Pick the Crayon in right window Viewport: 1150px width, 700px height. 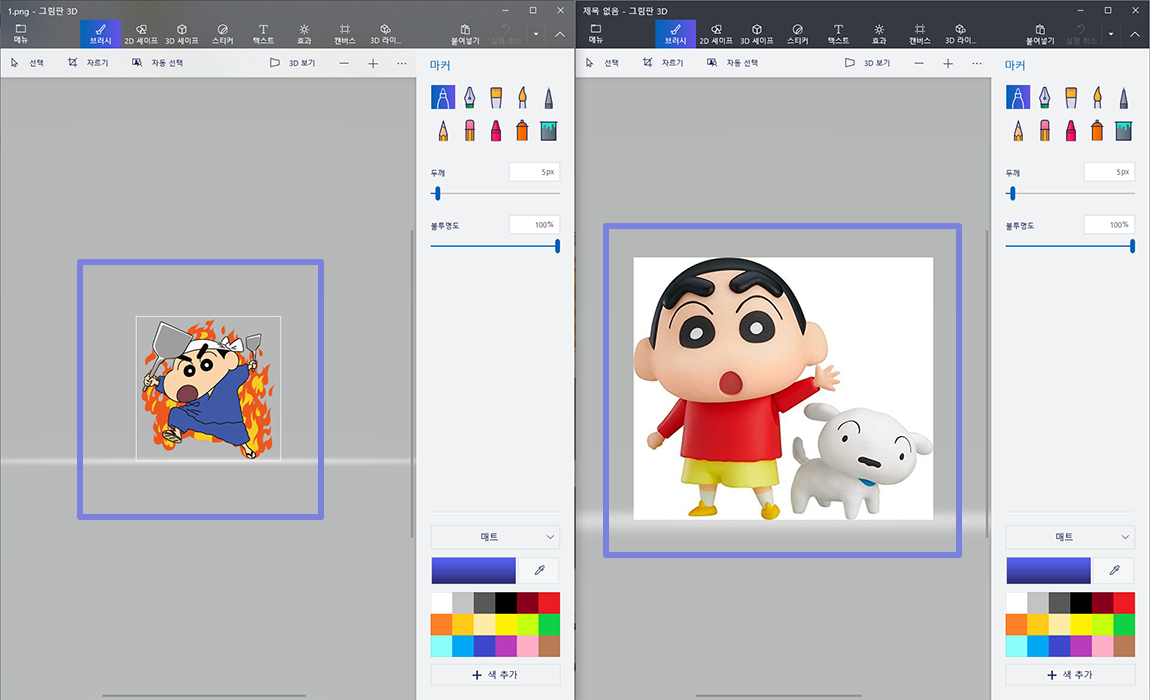[x=1071, y=131]
